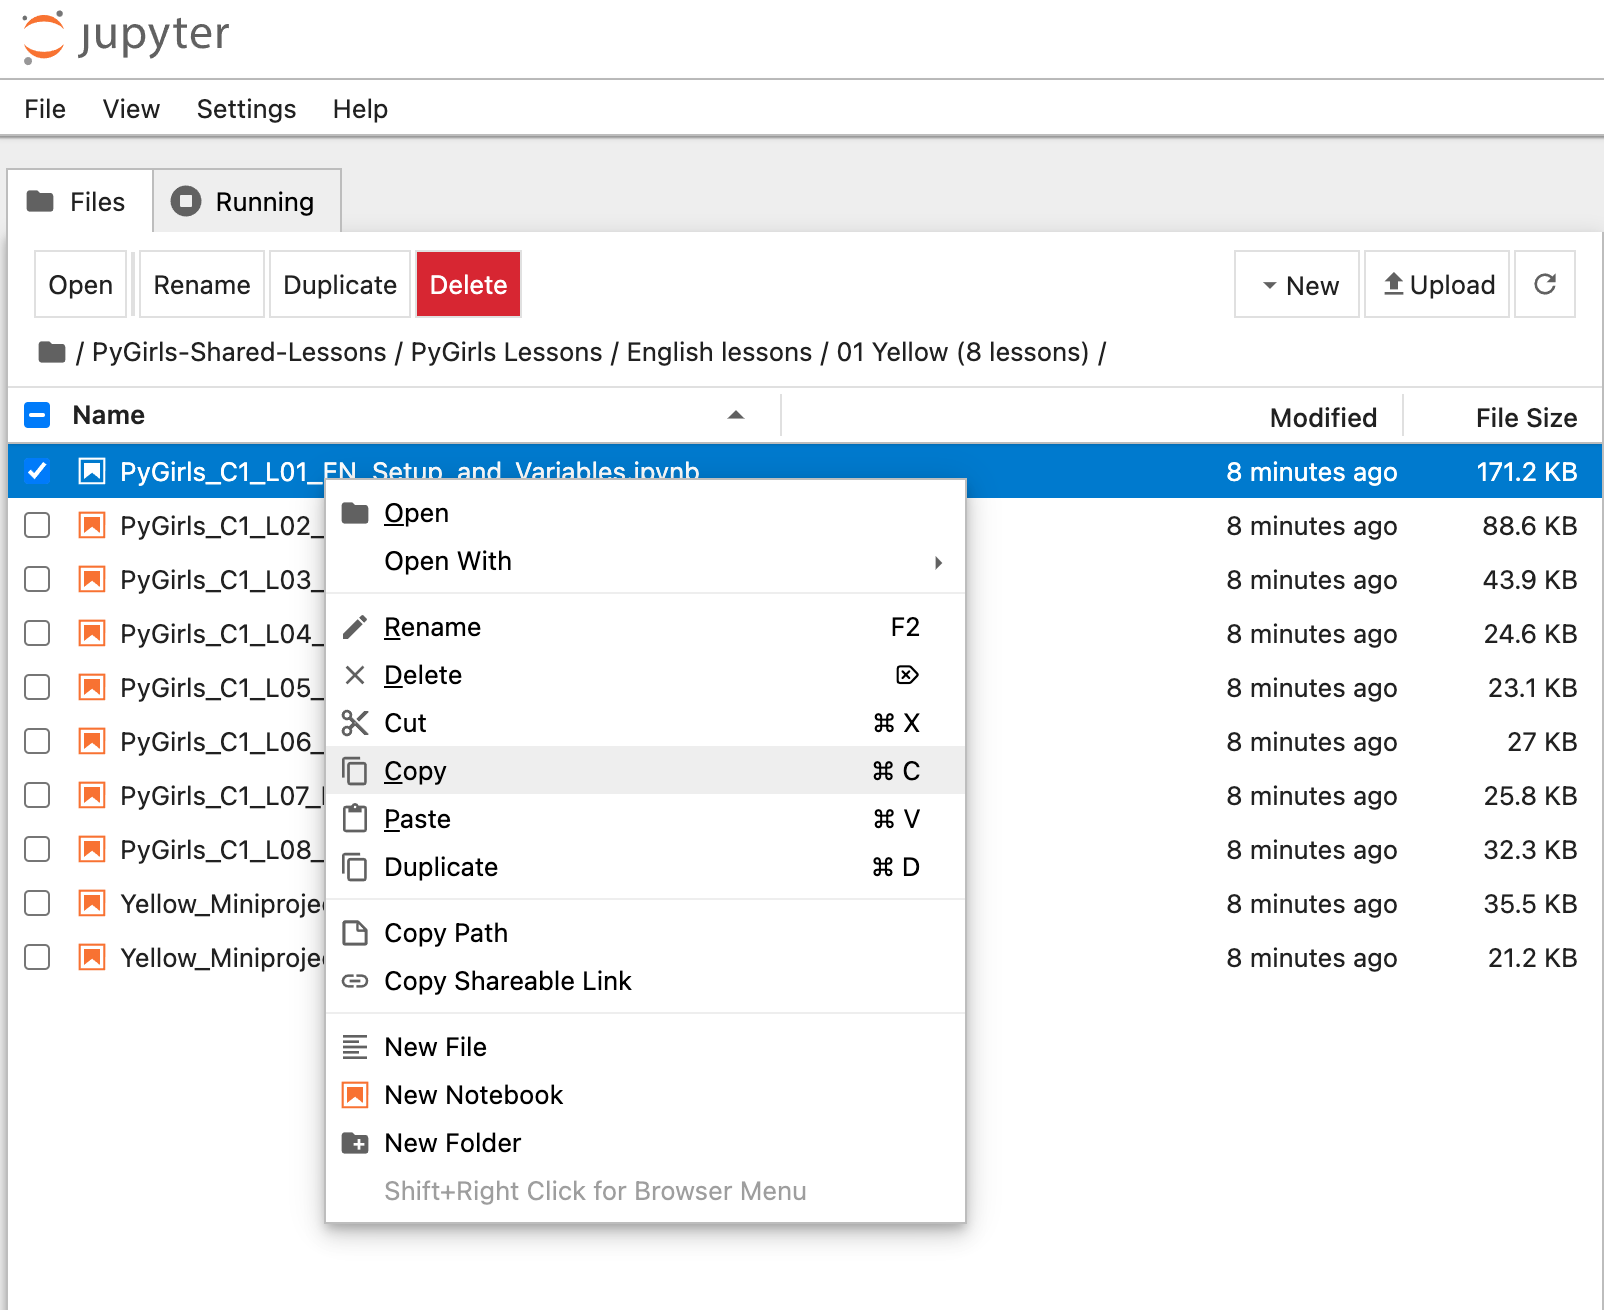
Task: Click the root folder icon in breadcrumb
Action: point(52,352)
